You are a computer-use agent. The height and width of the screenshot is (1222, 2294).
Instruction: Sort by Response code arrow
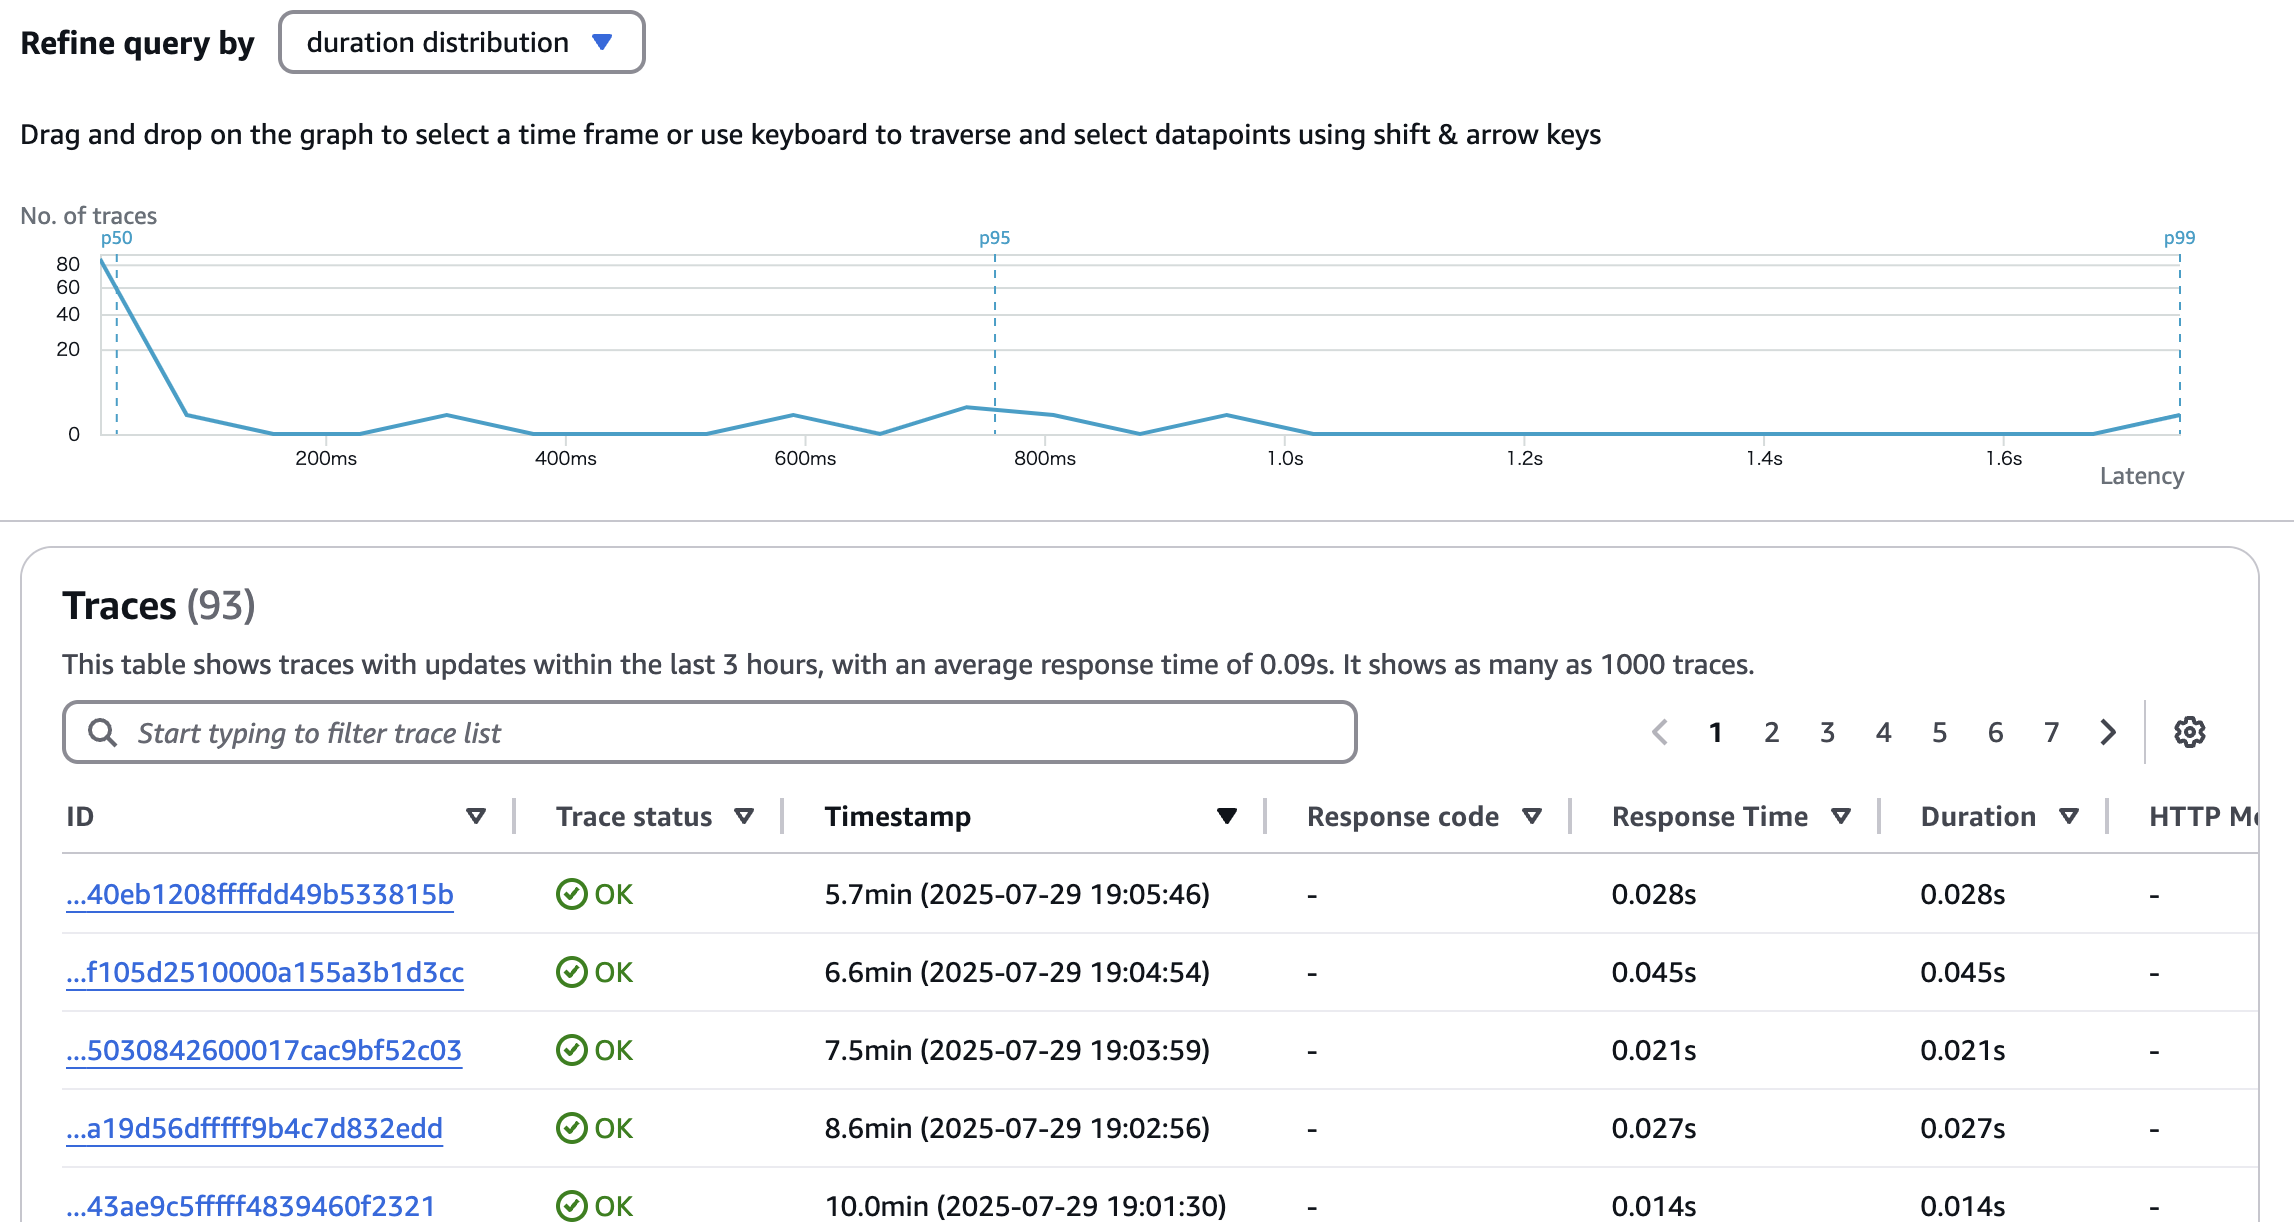[x=1531, y=816]
